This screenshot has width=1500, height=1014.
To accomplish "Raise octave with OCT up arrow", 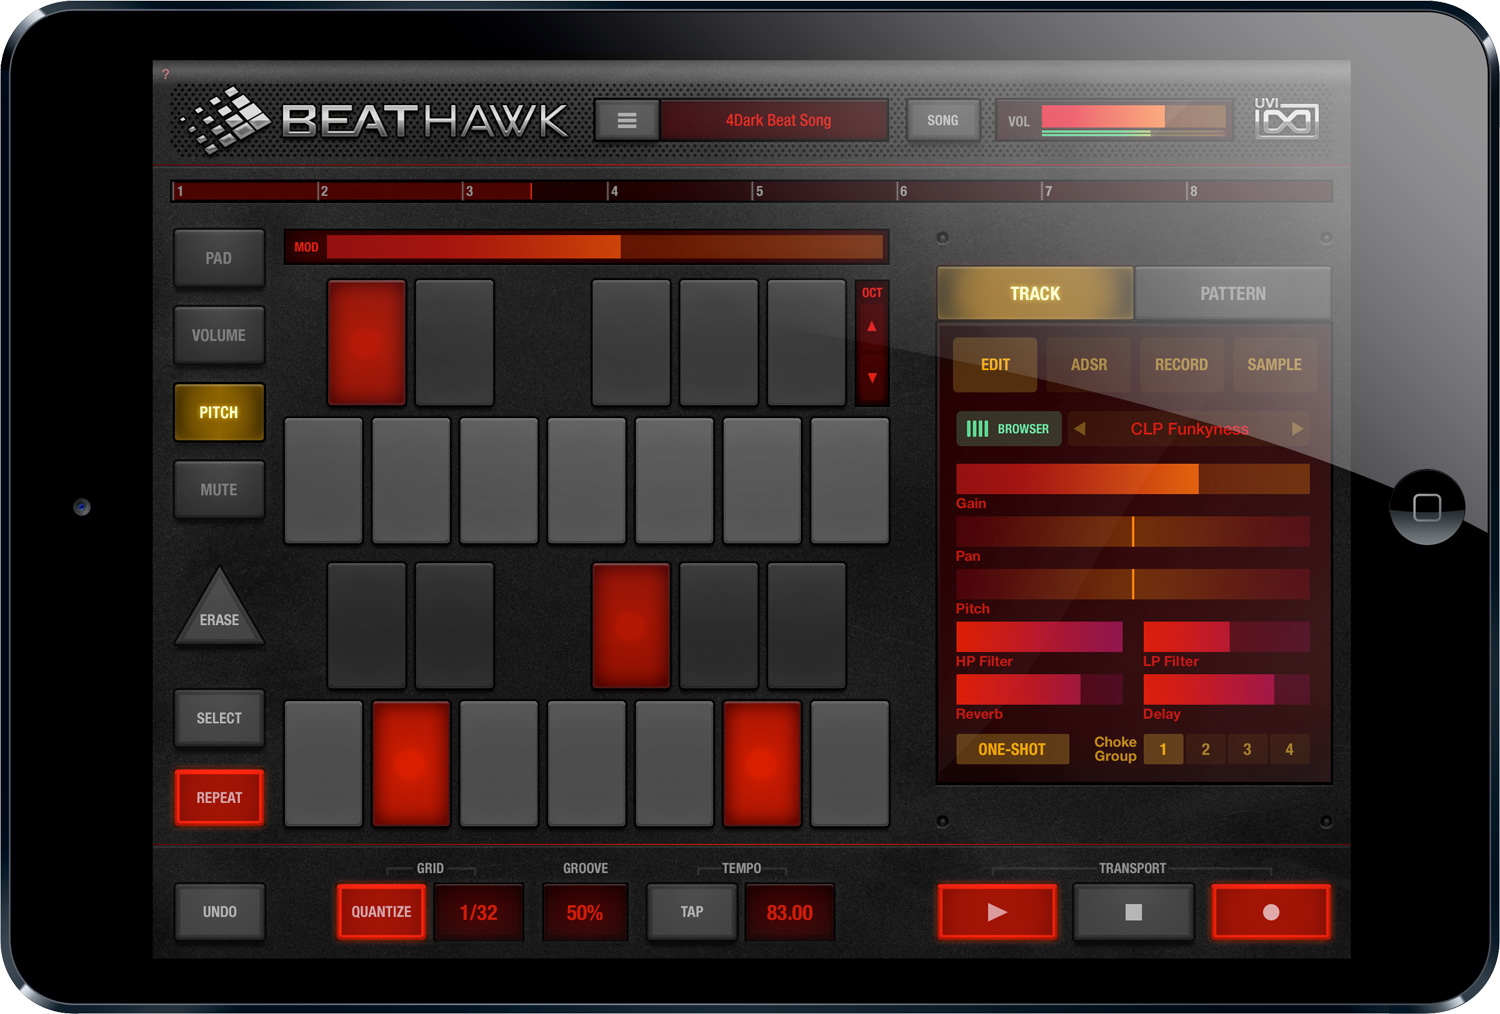I will point(872,326).
